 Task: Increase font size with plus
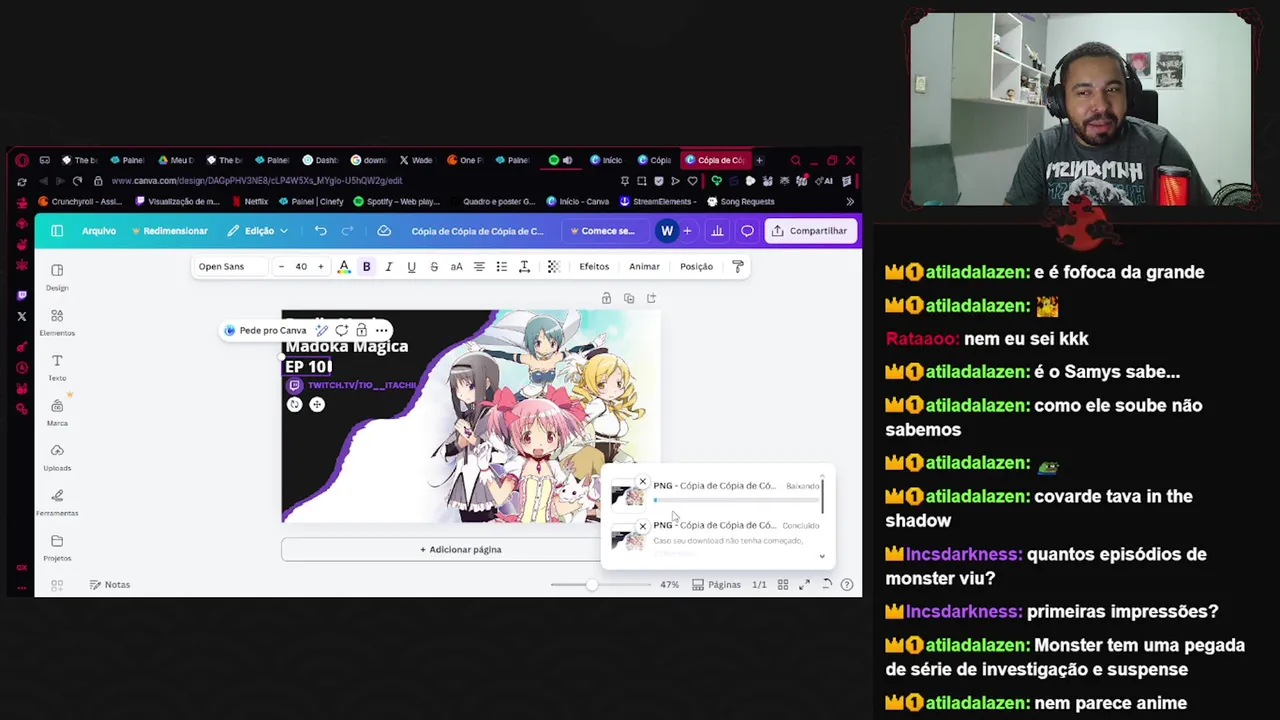[320, 267]
